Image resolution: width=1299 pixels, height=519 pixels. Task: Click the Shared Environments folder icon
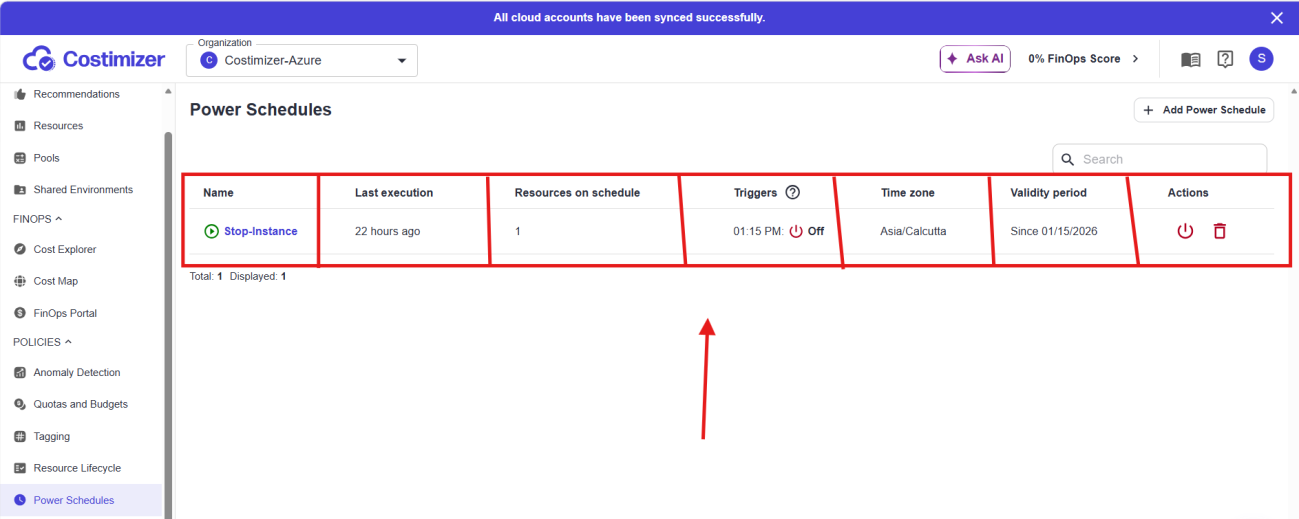pyautogui.click(x=20, y=190)
